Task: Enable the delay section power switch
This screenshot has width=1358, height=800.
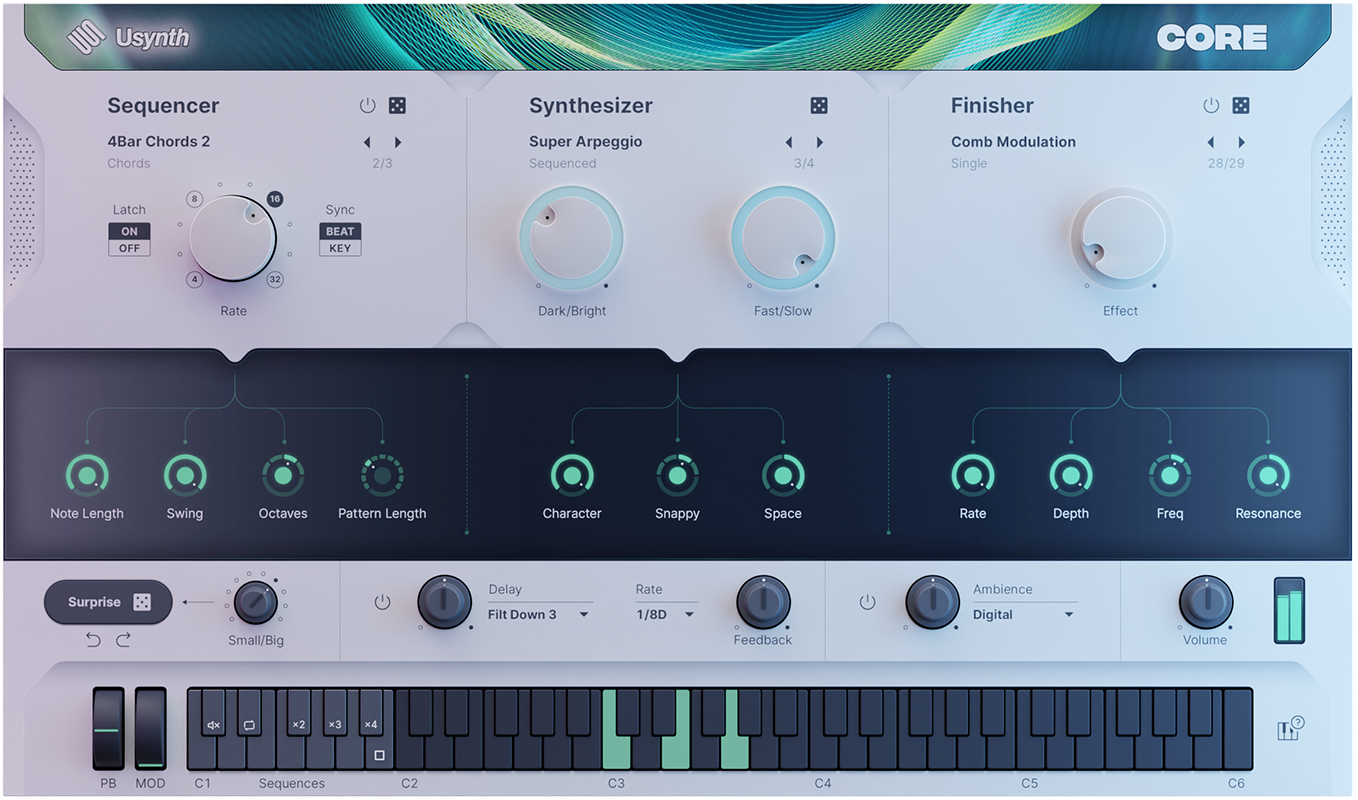Action: pos(382,602)
